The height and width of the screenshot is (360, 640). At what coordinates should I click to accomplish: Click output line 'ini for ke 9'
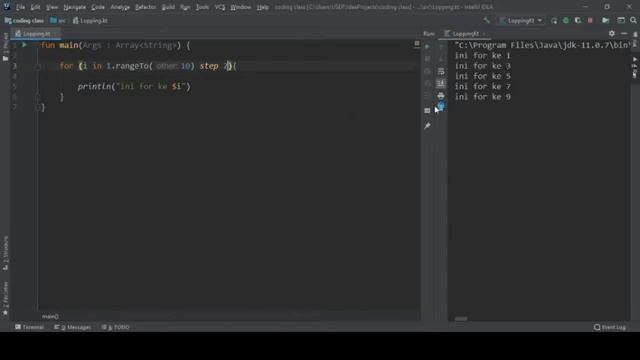click(x=482, y=97)
